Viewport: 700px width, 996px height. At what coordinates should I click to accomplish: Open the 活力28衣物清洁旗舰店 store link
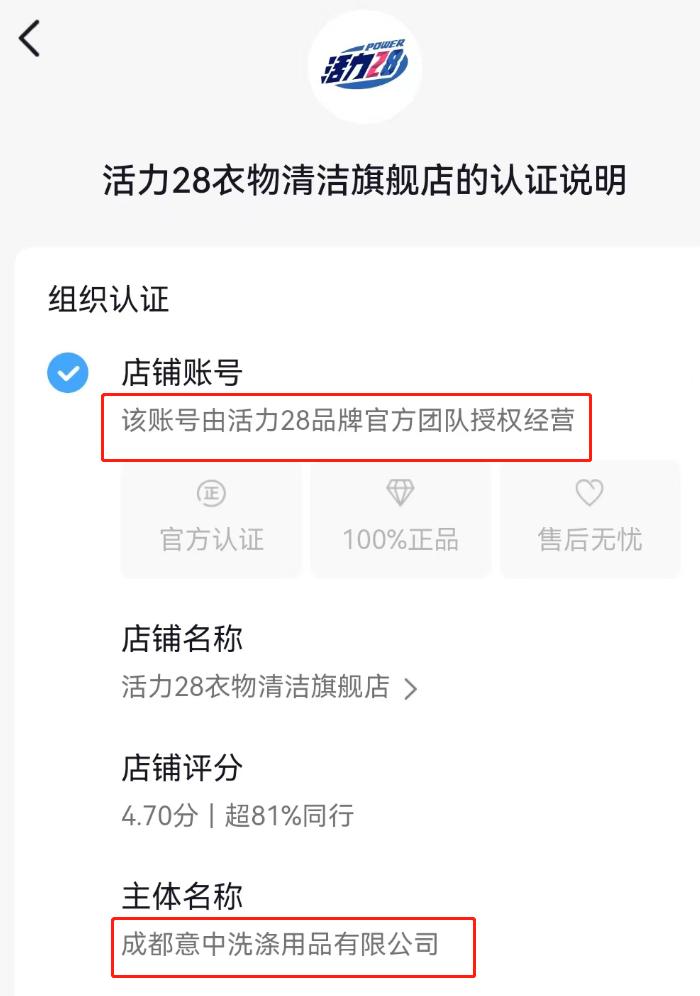click(255, 687)
